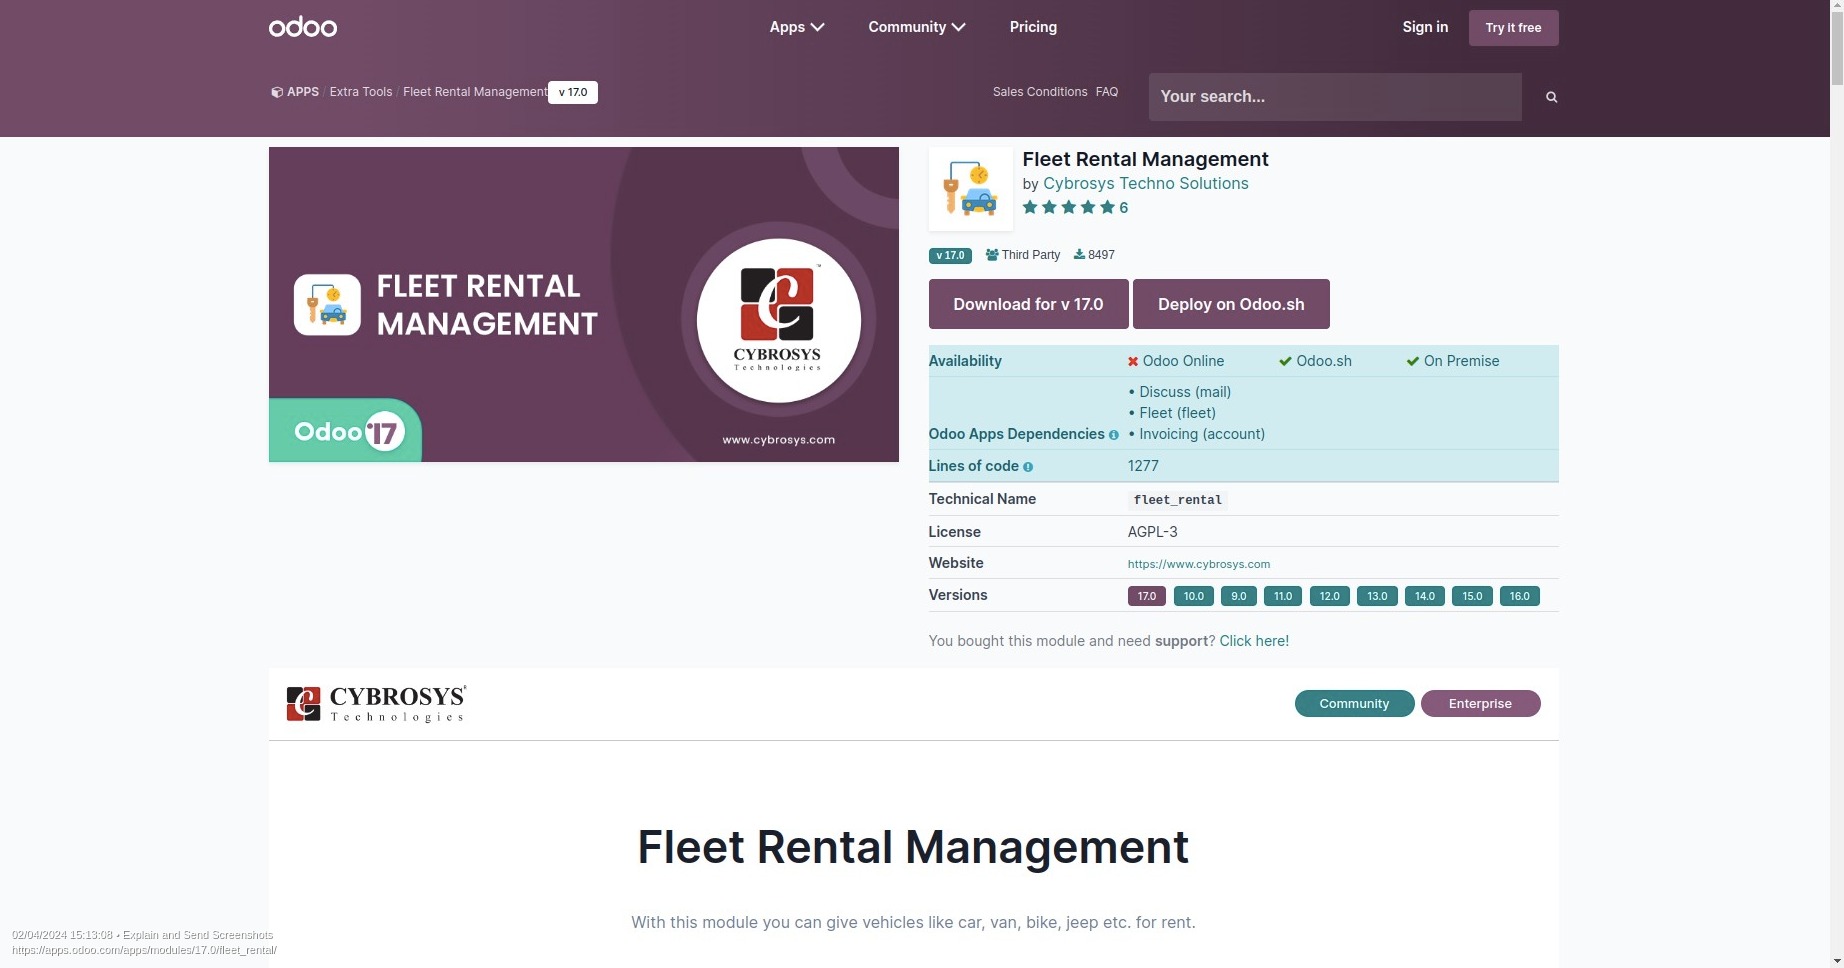Click the v 17.0 badge under the rating
1844x968 pixels.
(950, 256)
